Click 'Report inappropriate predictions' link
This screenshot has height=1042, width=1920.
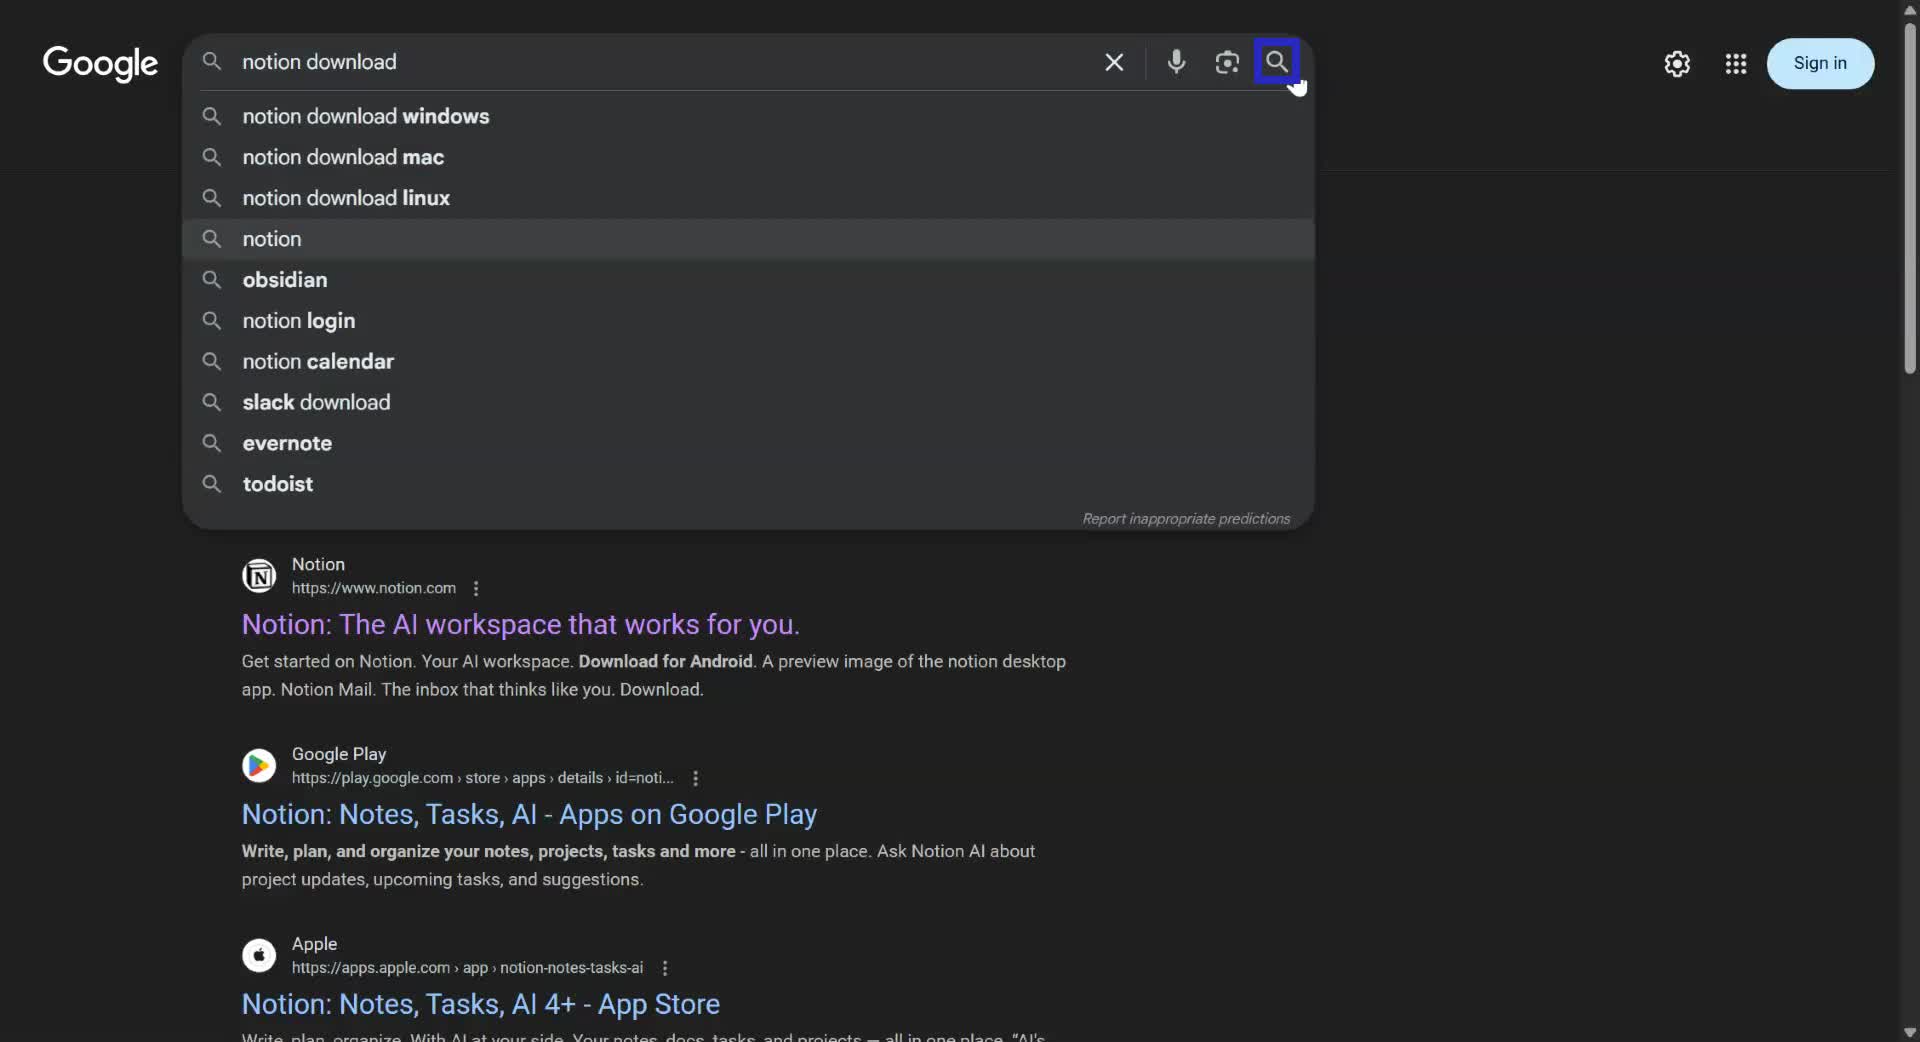click(x=1186, y=518)
